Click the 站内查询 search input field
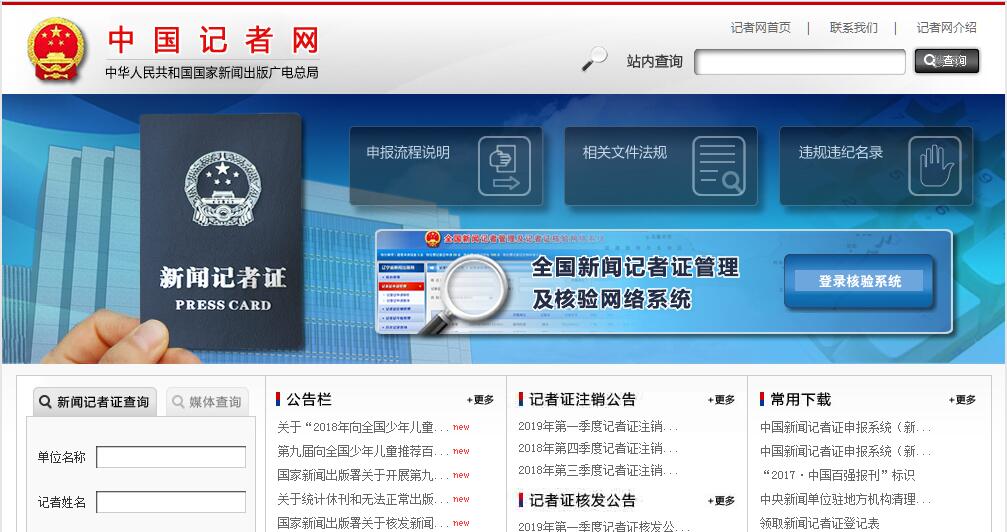Image resolution: width=1007 pixels, height=532 pixels. click(799, 62)
